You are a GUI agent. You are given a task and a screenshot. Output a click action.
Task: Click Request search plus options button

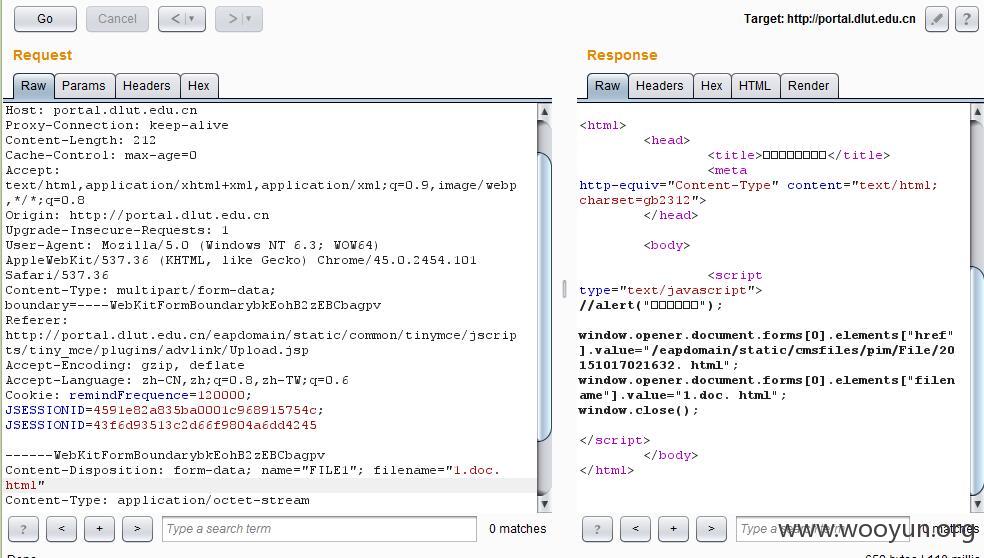(99, 529)
